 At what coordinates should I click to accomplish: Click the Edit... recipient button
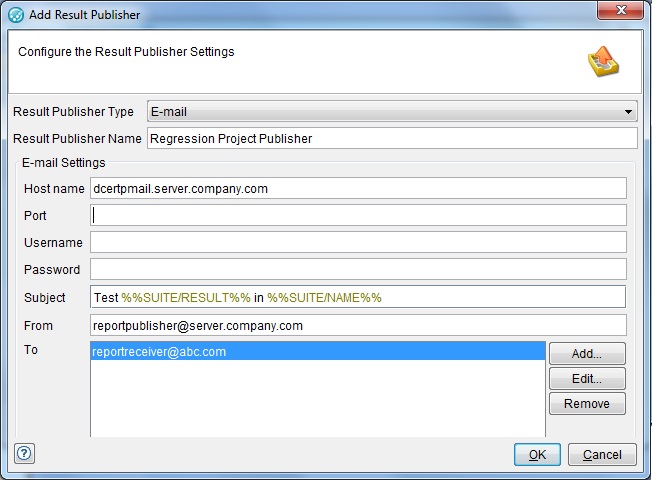pyautogui.click(x=587, y=378)
